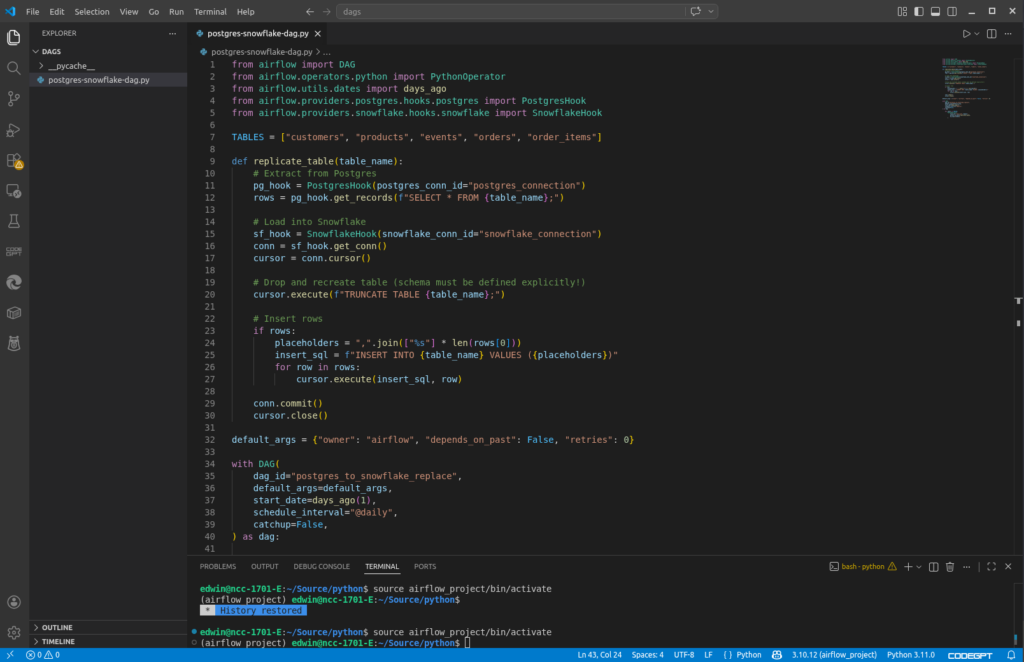Open the Edit menu

point(57,12)
